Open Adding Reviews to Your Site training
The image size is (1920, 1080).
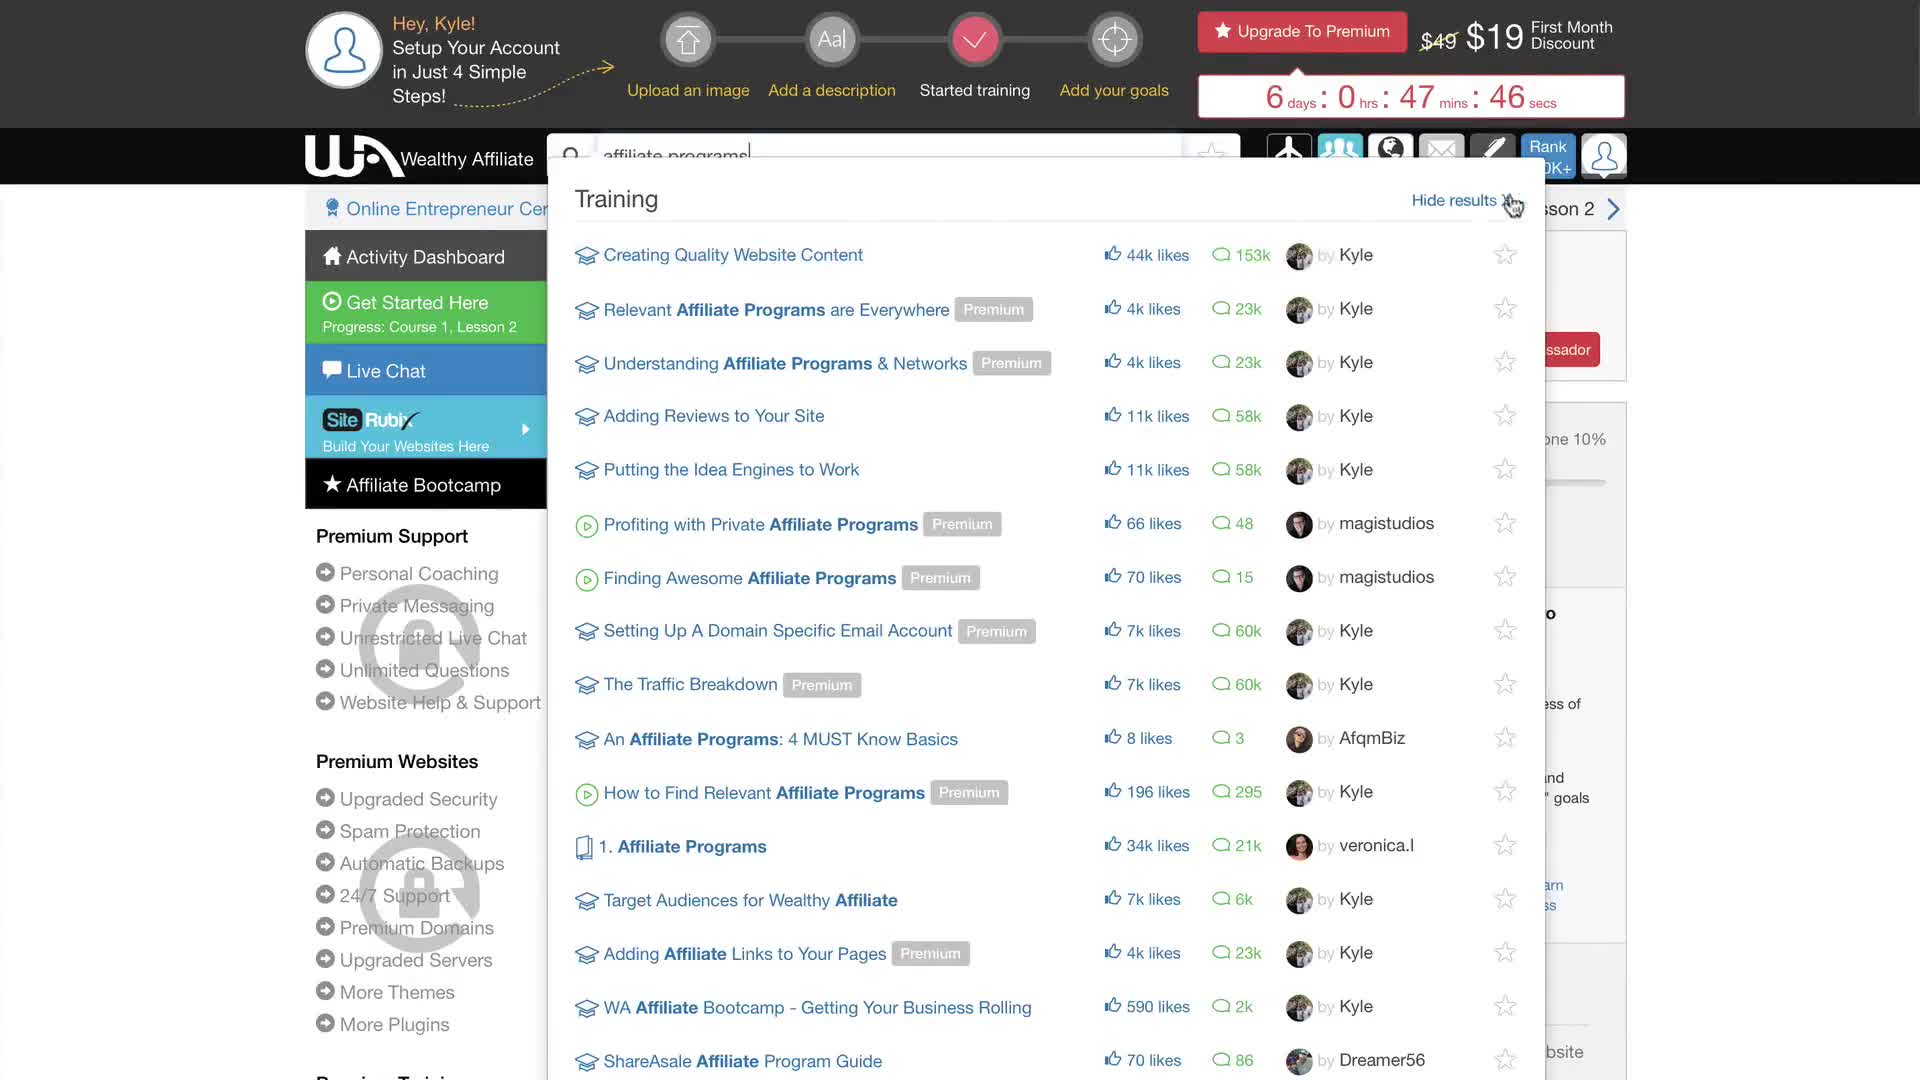point(714,416)
